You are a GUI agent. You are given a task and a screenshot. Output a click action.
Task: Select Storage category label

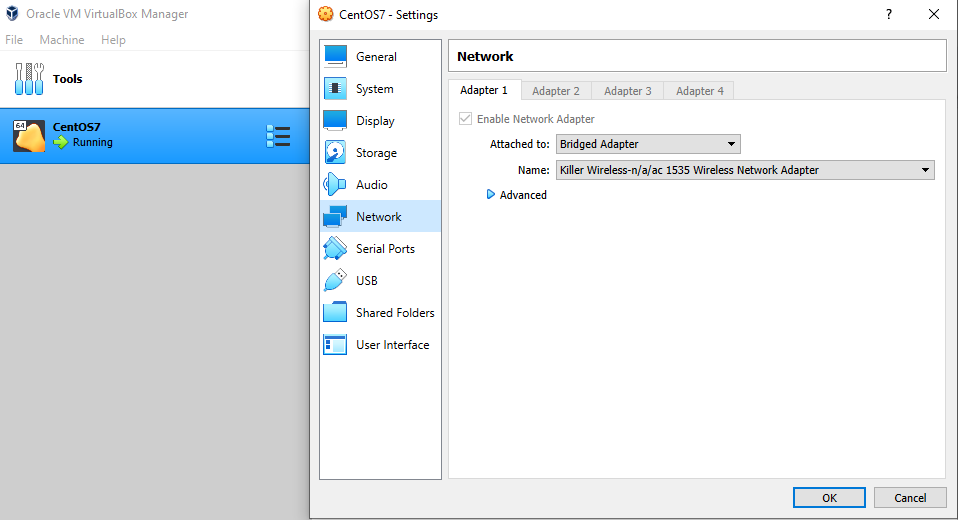click(376, 153)
